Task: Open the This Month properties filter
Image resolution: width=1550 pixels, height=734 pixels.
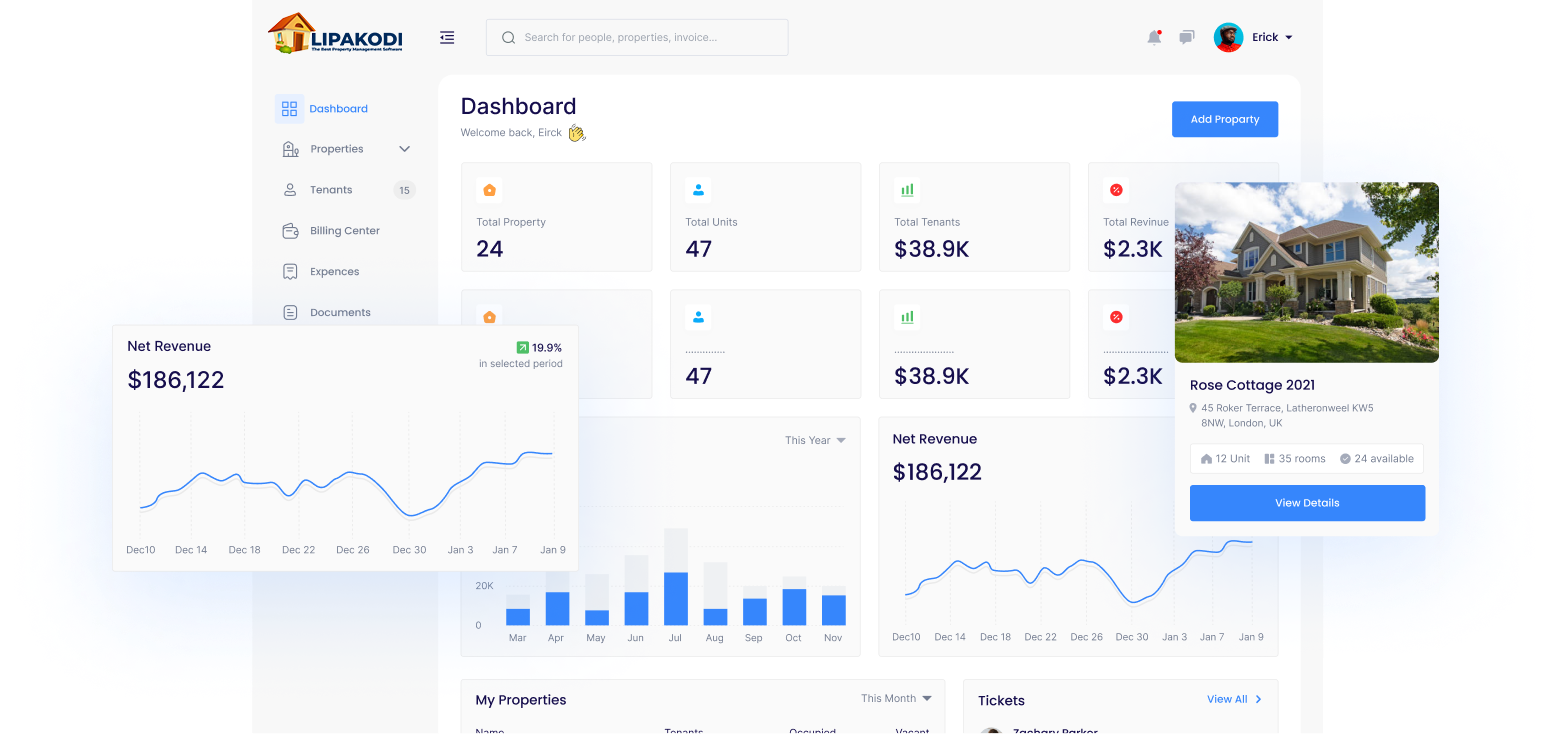Action: pyautogui.click(x=895, y=698)
